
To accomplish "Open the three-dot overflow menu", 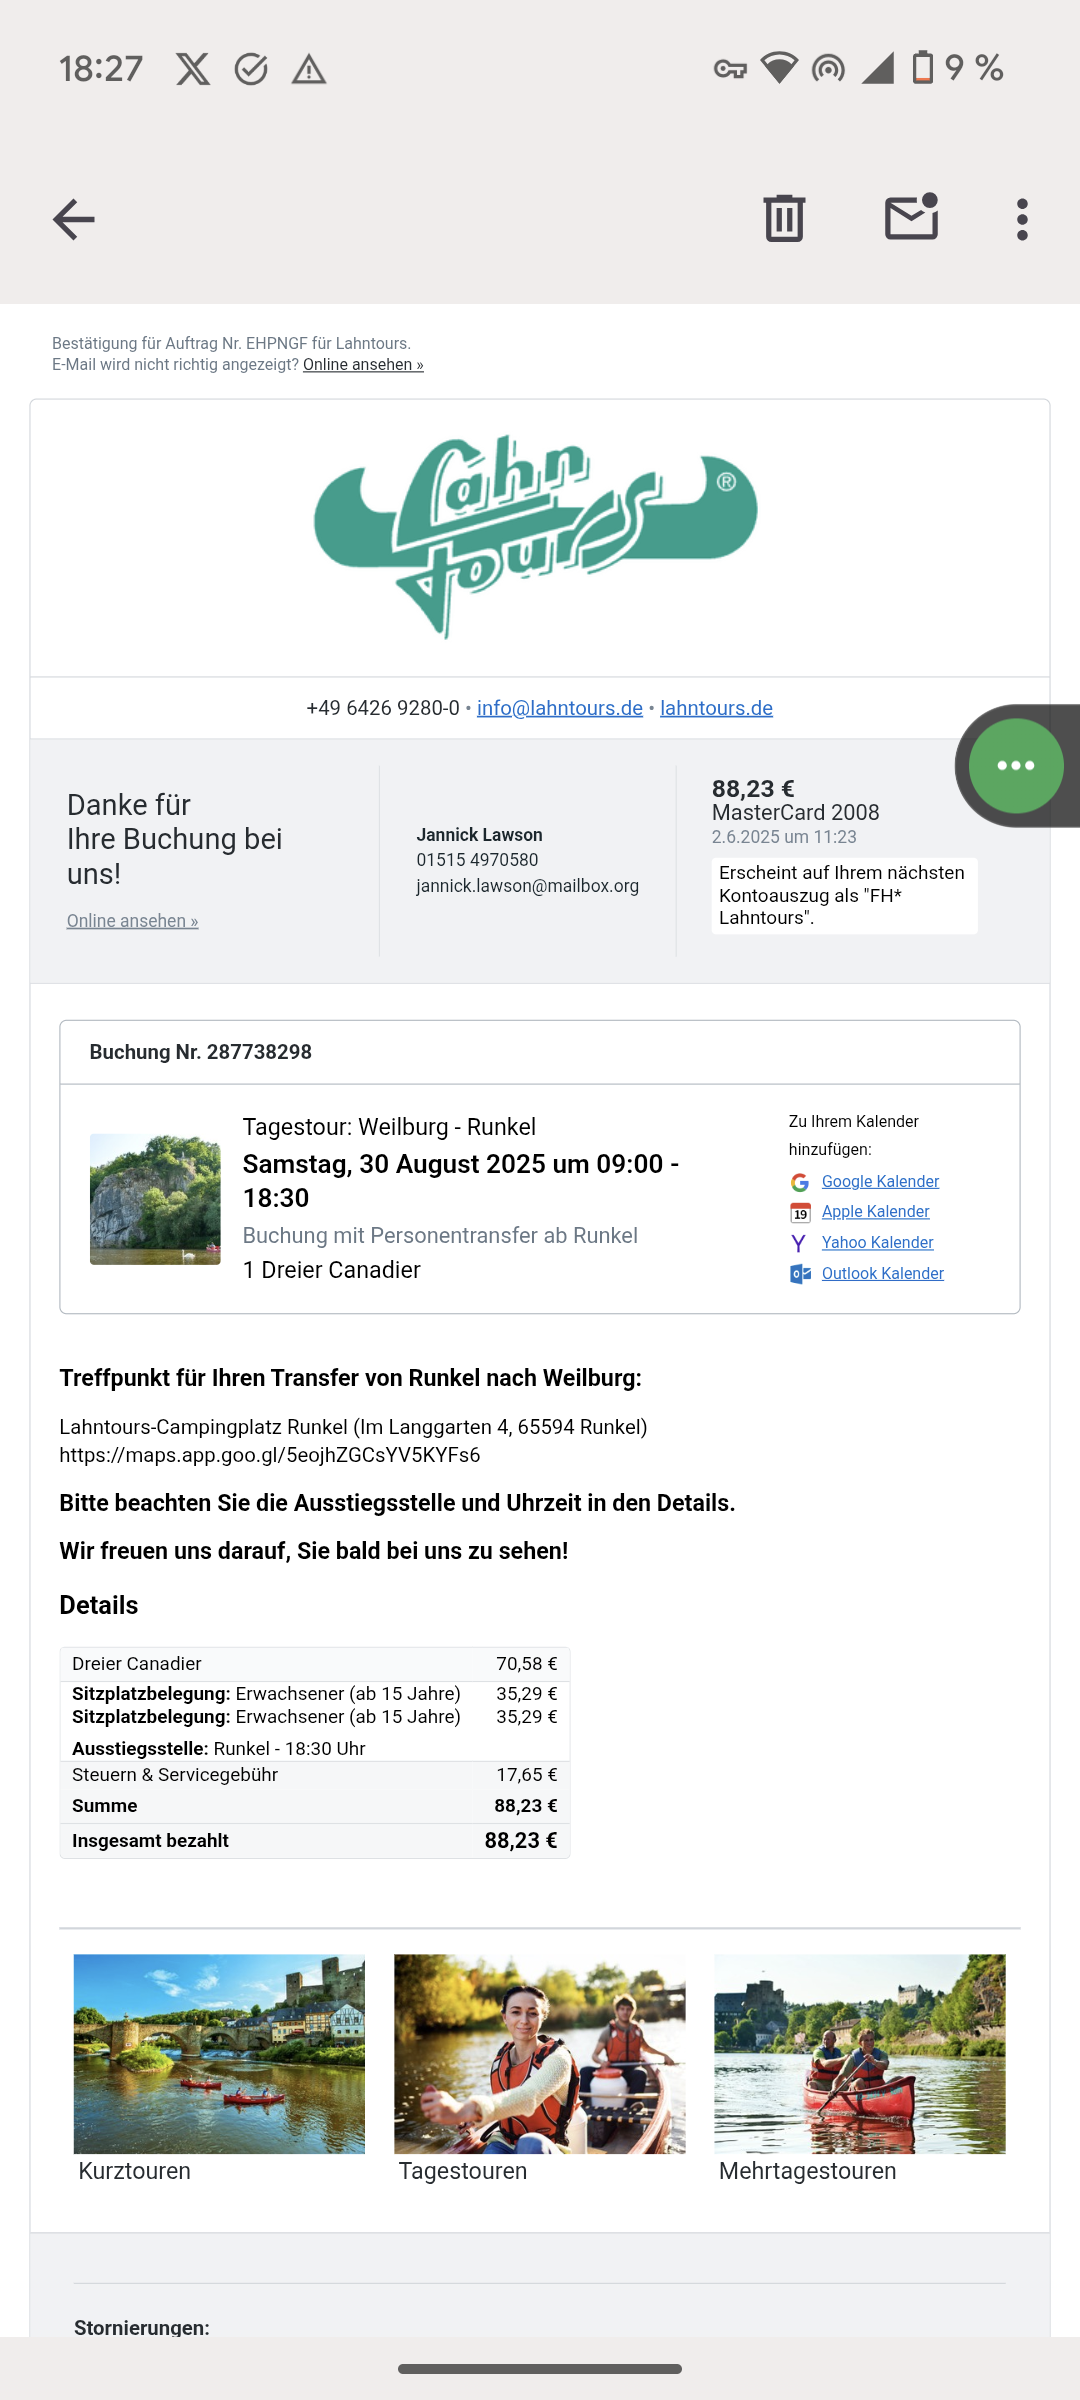I will point(1022,219).
